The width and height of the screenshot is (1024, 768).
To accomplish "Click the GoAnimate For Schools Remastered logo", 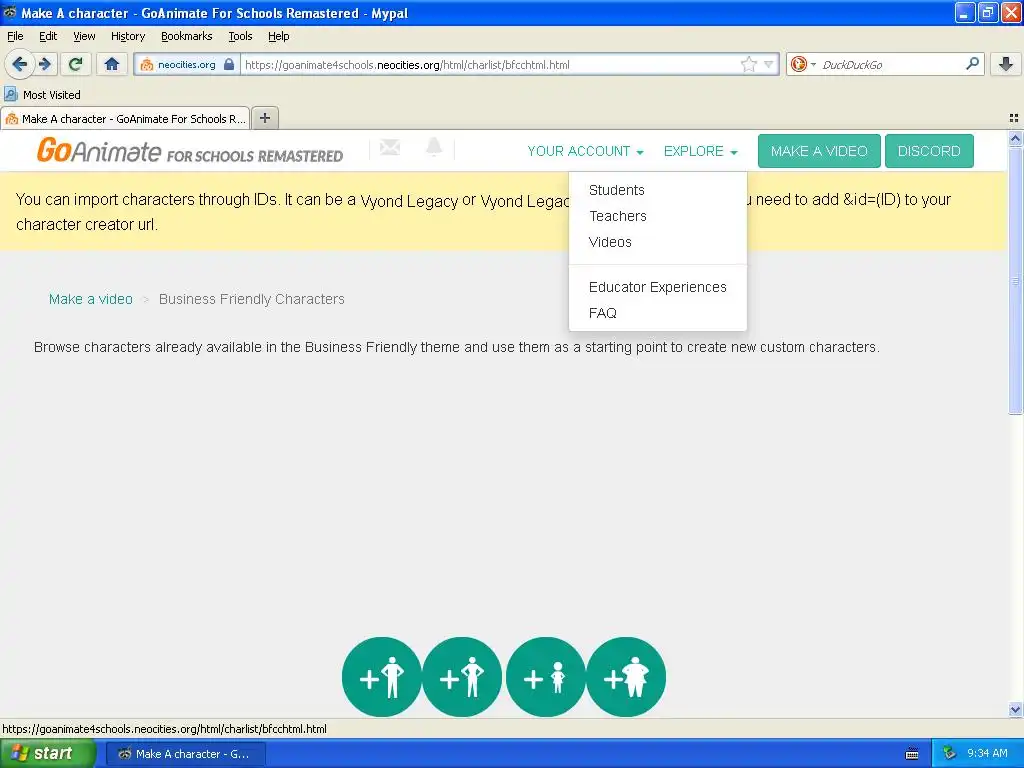I will [189, 150].
